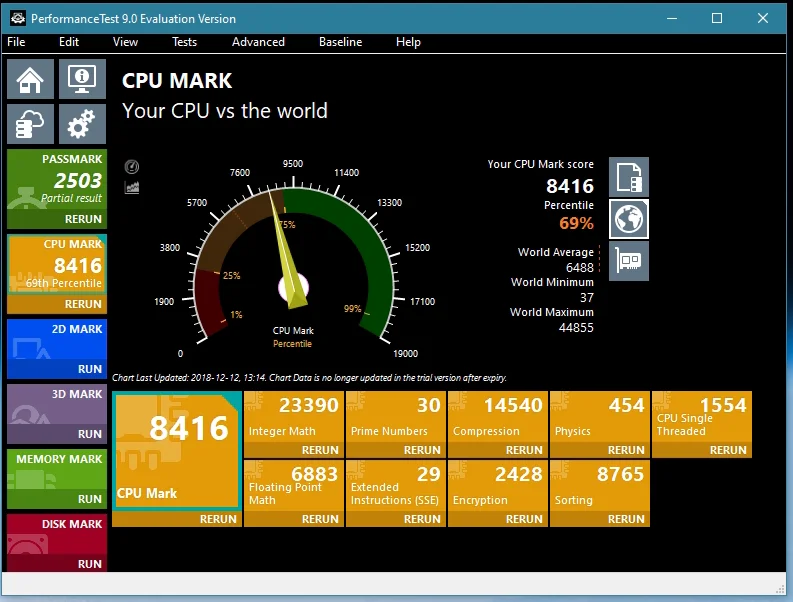Click the PerformanceTest app icon in title bar
This screenshot has width=793, height=602.
pyautogui.click(x=18, y=19)
